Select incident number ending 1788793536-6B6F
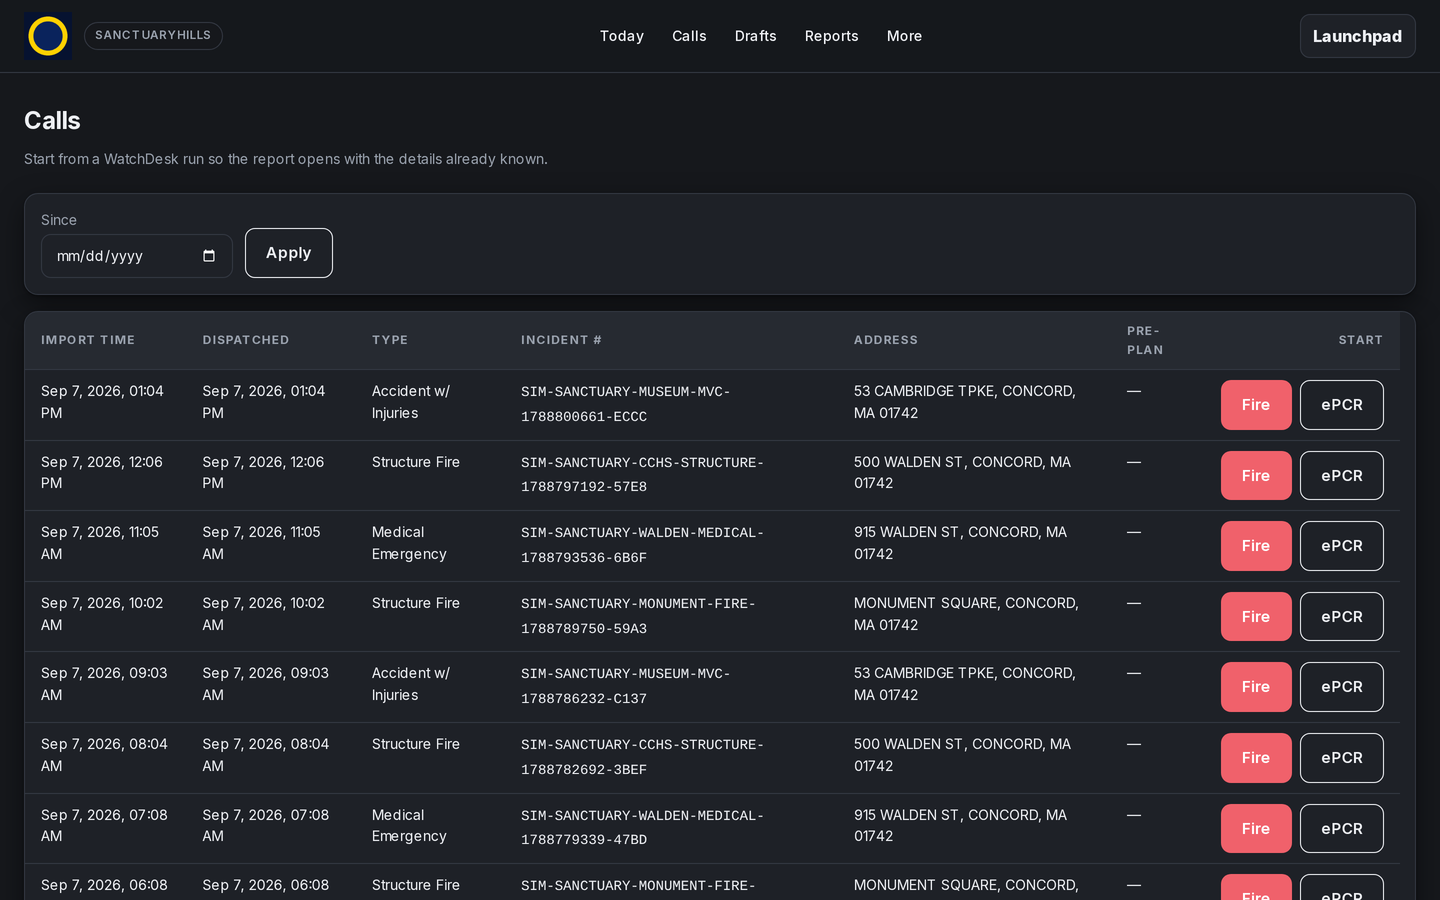 tap(642, 545)
